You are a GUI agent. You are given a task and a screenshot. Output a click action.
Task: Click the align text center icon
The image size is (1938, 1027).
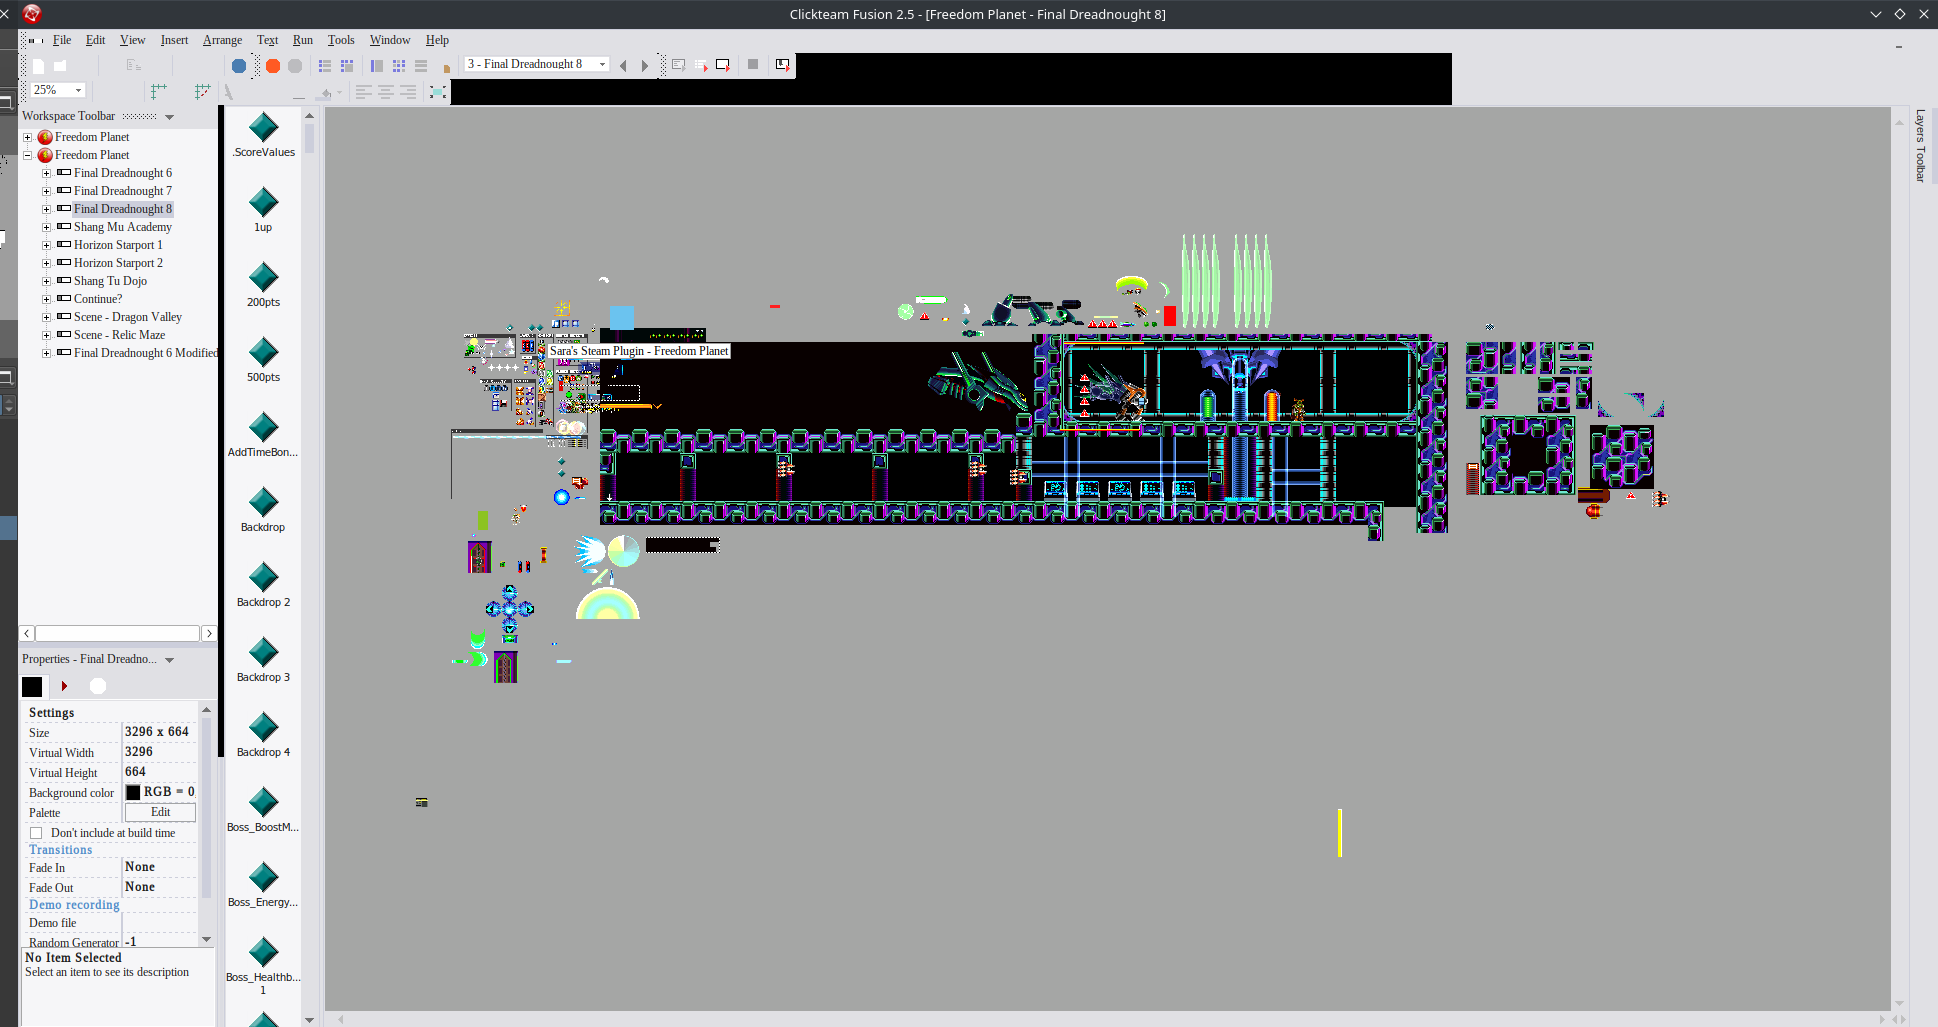(385, 92)
